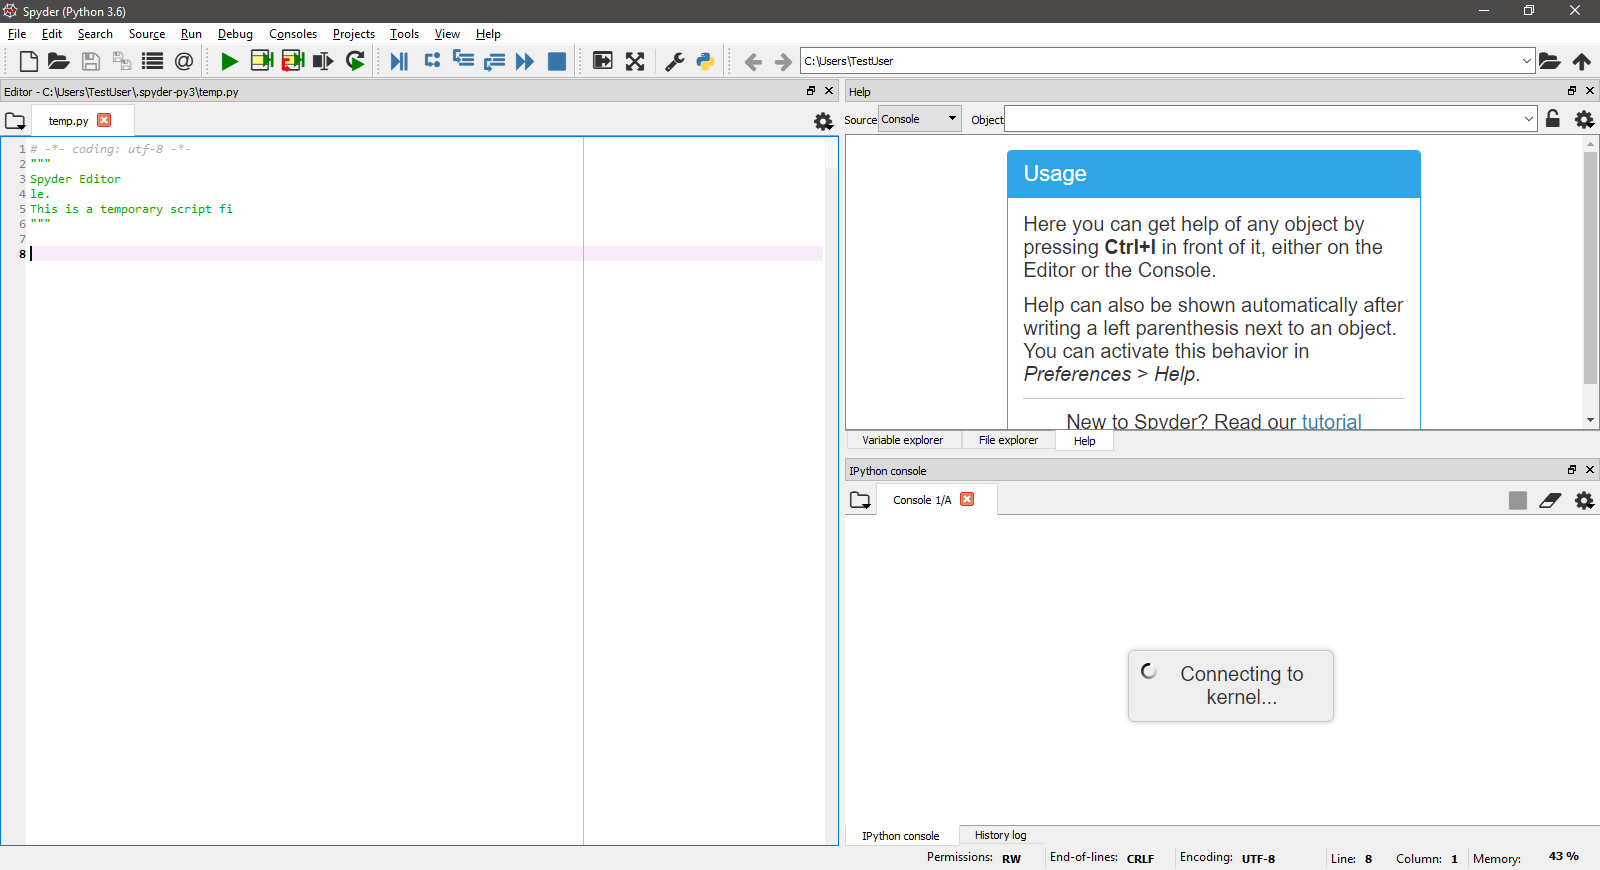Open the Projects menu
Viewport: 1600px width, 870px height.
[354, 34]
